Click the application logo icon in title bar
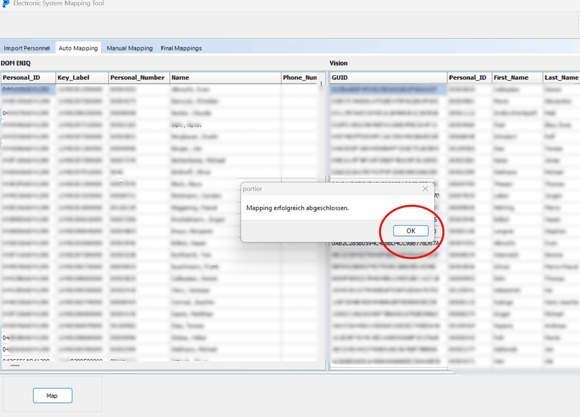The width and height of the screenshot is (580, 417). 6,3
